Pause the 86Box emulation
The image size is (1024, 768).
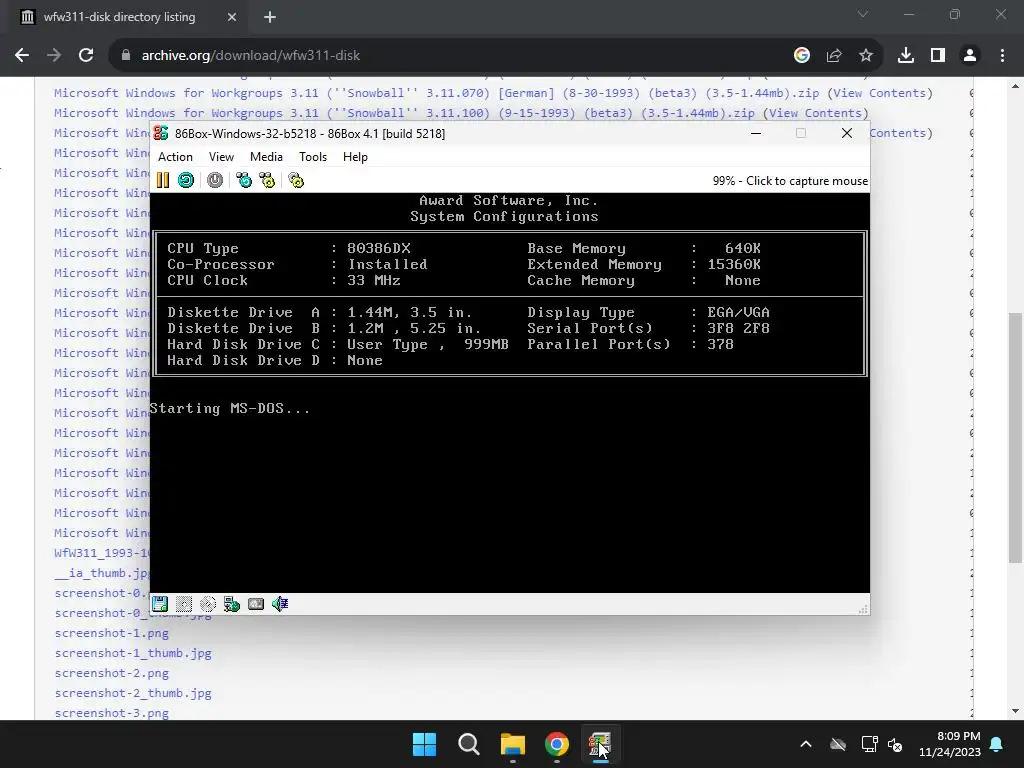(163, 180)
